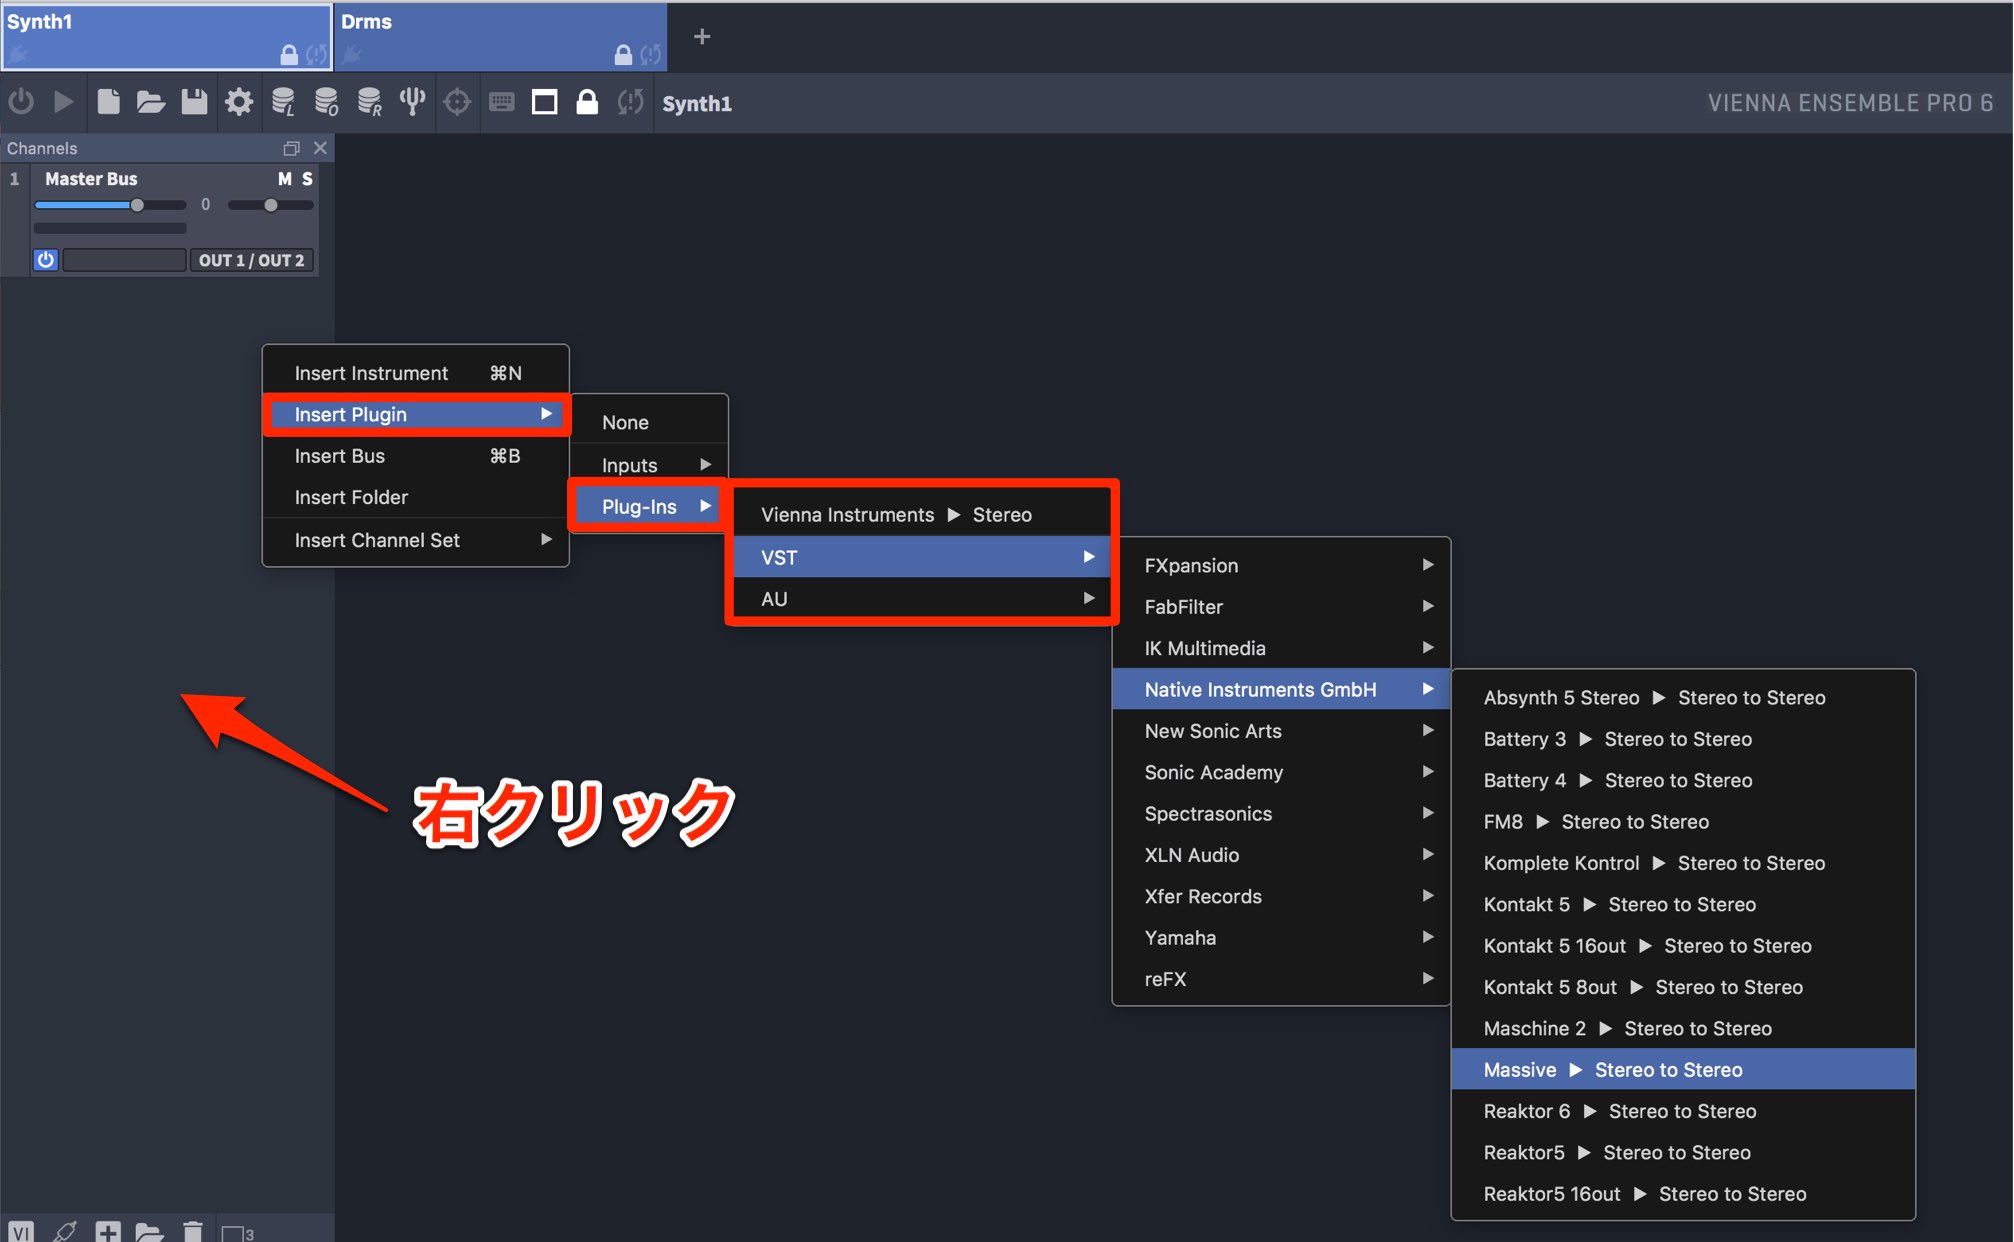Insert Battery 4 Stereo to Stereo
The height and width of the screenshot is (1242, 2014).
click(1683, 781)
